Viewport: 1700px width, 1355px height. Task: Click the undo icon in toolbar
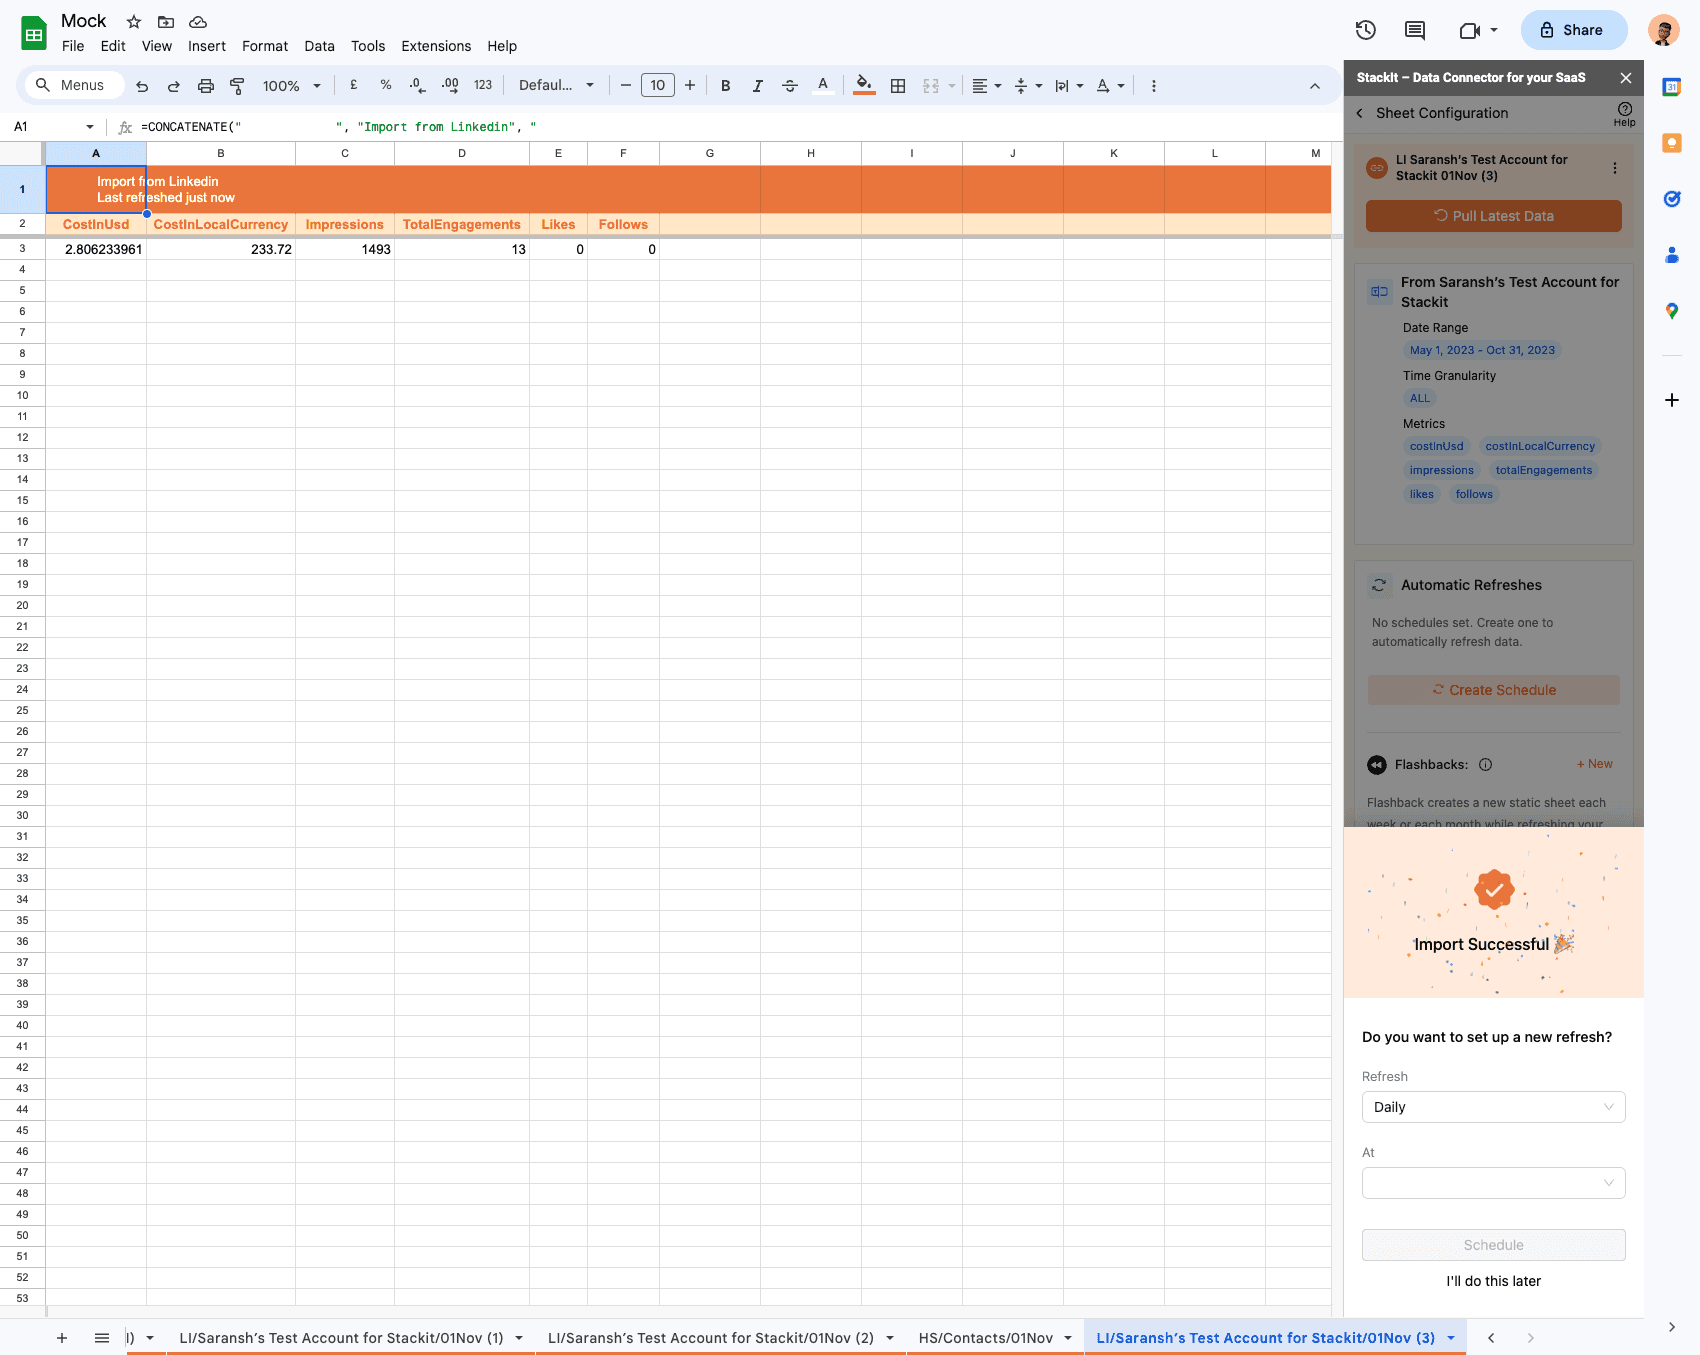point(142,86)
